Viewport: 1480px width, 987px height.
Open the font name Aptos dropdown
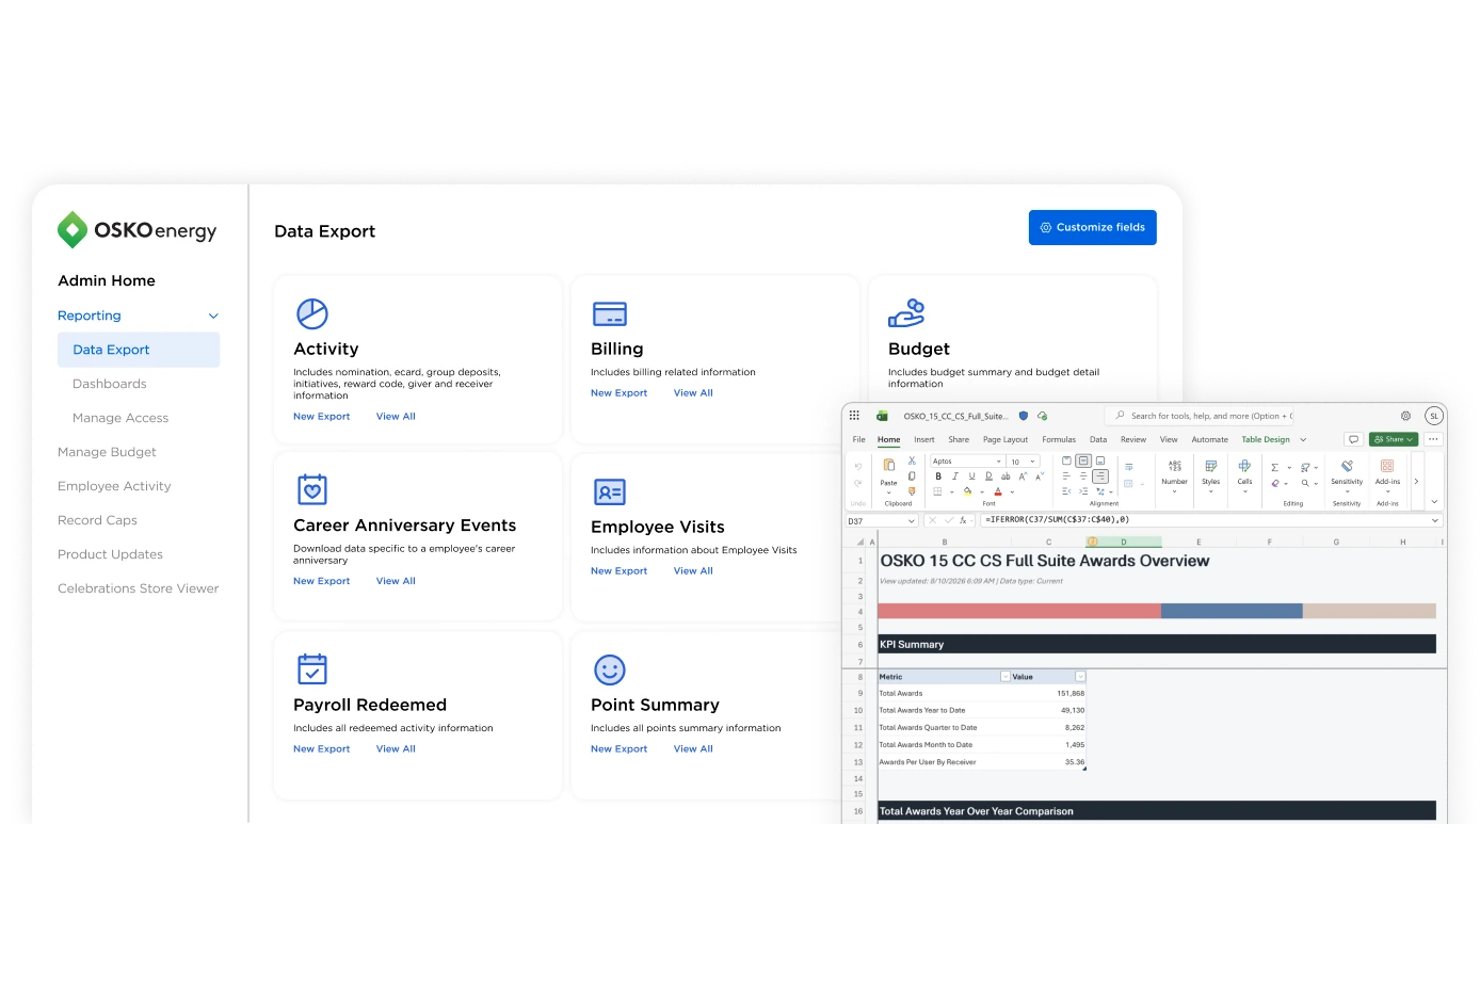(x=999, y=461)
